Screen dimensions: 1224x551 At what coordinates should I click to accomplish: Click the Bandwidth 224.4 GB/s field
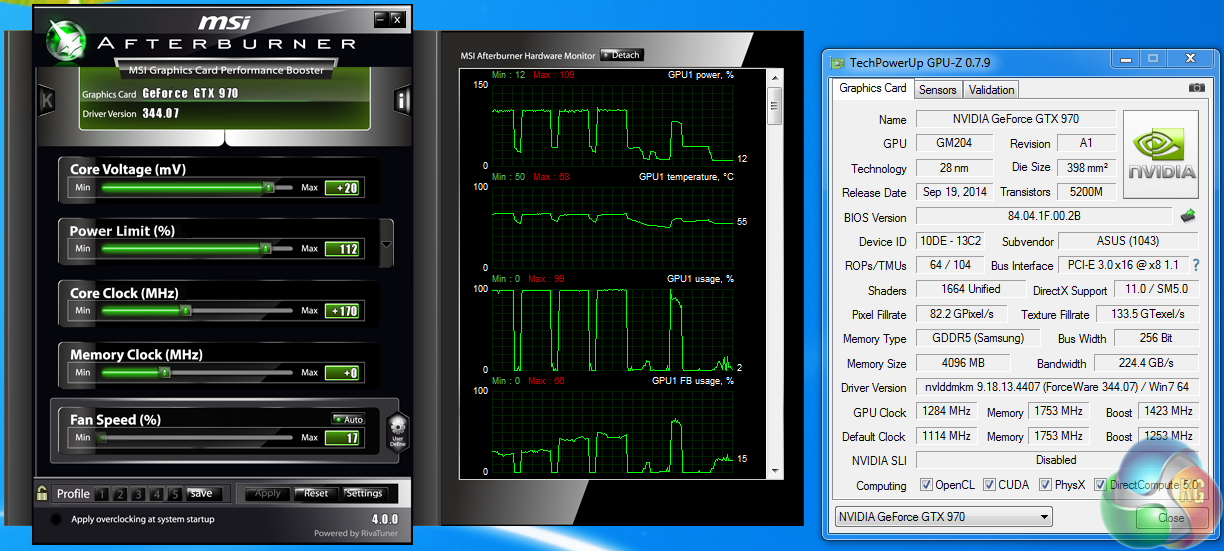pyautogui.click(x=1146, y=363)
